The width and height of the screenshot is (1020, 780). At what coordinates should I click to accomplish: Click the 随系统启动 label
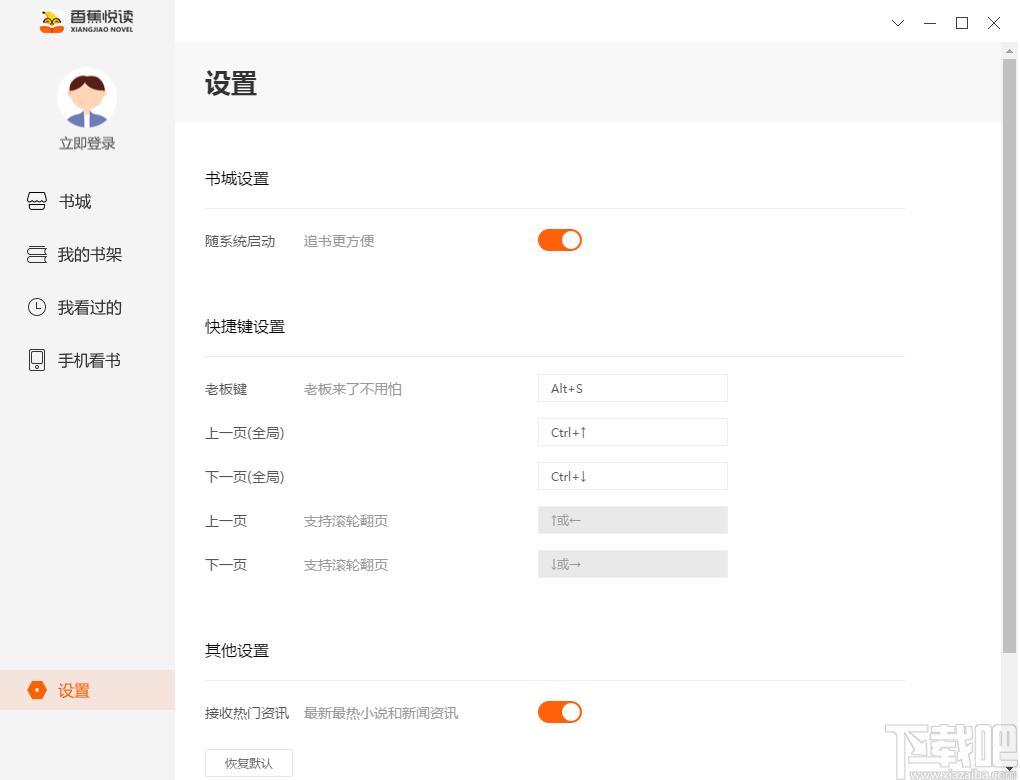(240, 241)
